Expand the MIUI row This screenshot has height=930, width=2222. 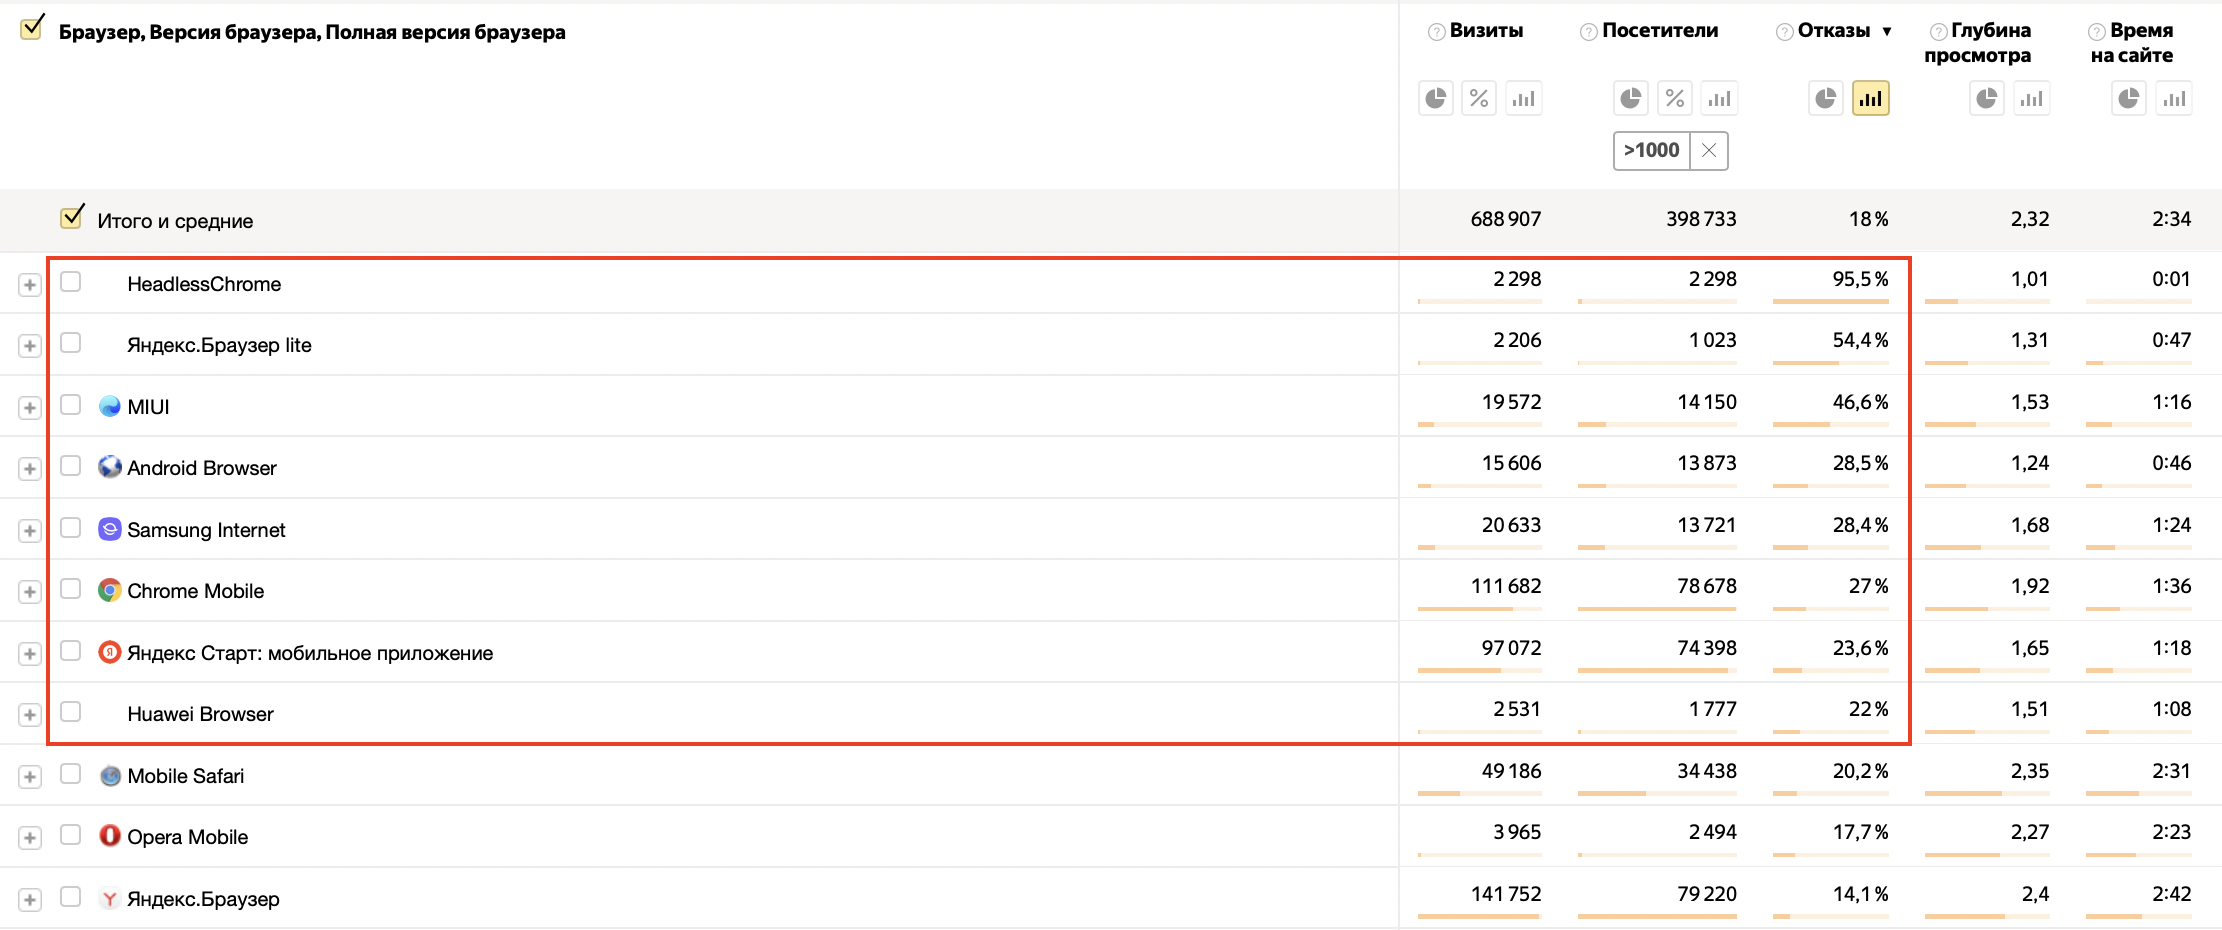click(x=30, y=408)
